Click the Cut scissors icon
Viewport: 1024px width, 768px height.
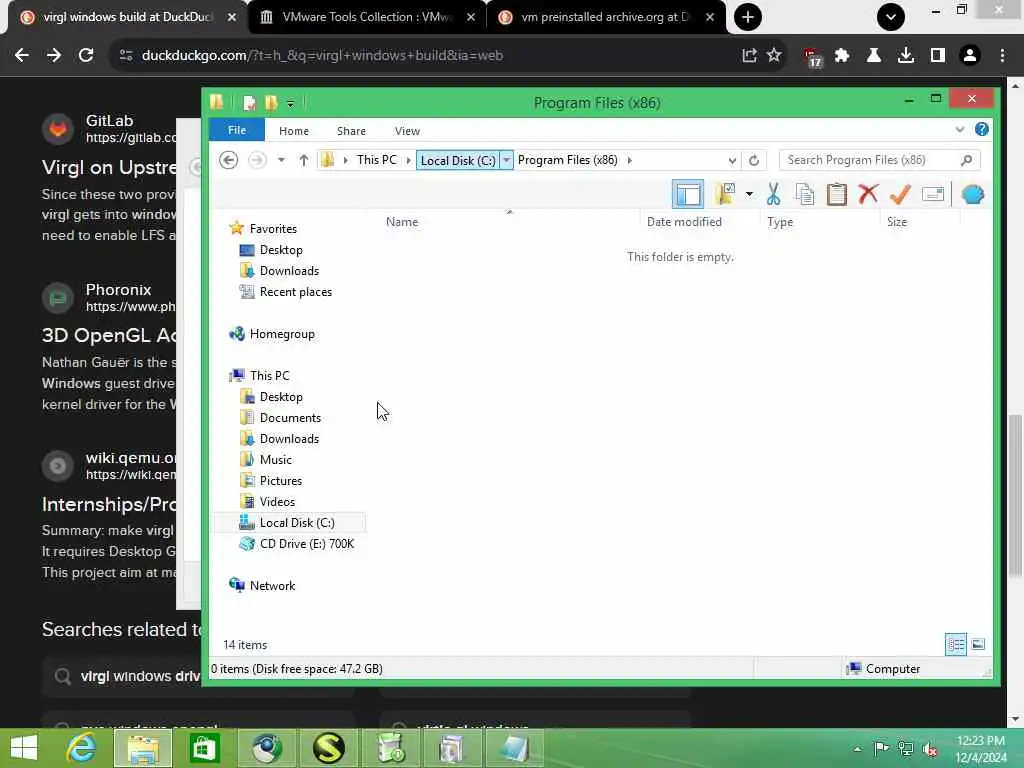point(773,194)
